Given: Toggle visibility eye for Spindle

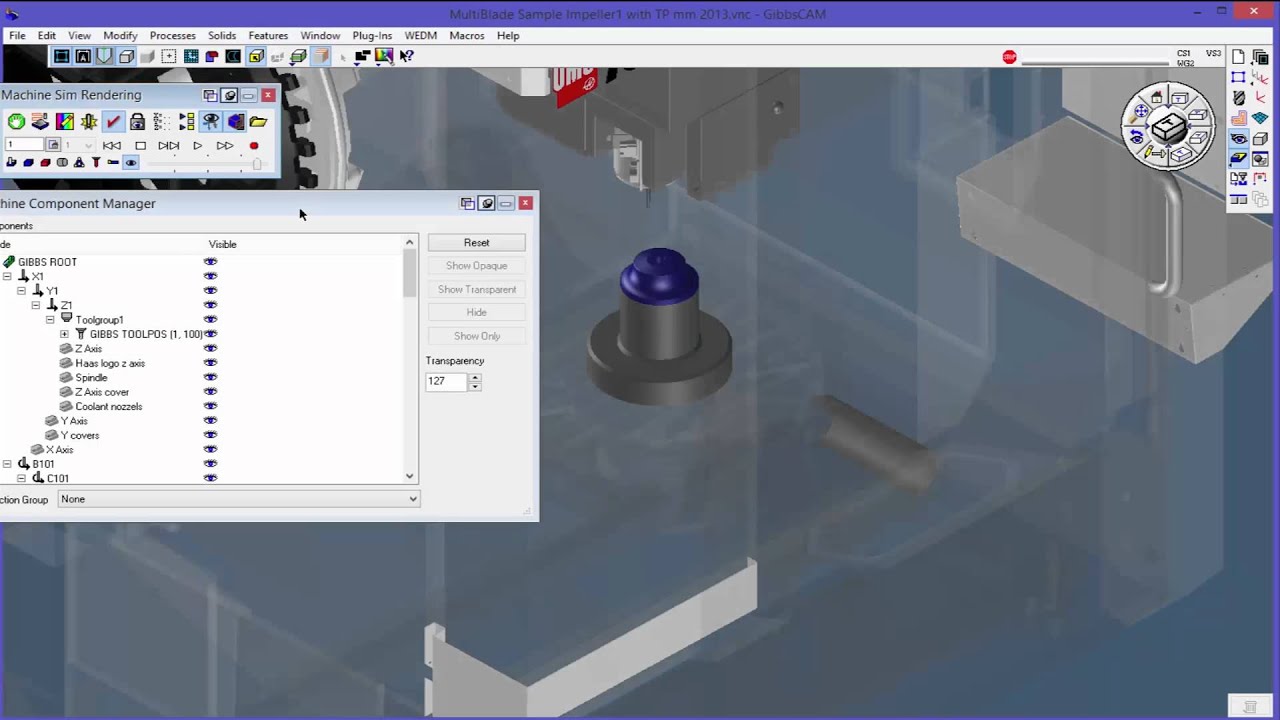Looking at the screenshot, I should coord(210,378).
